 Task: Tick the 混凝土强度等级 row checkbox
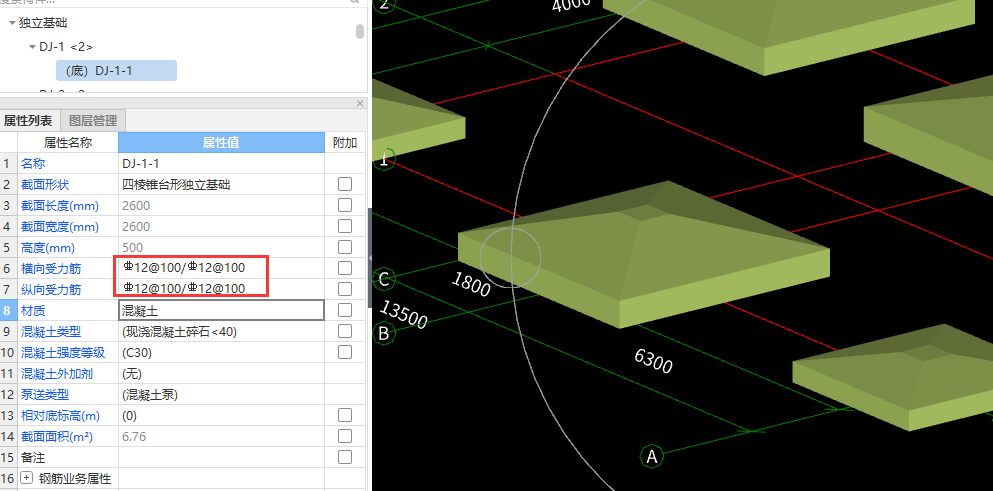pyautogui.click(x=345, y=352)
